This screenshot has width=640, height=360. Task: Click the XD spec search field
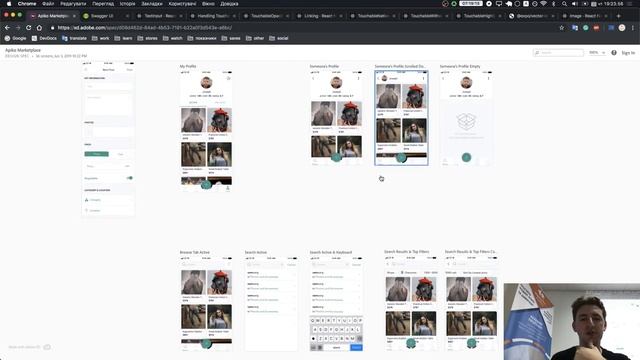click(x=558, y=53)
